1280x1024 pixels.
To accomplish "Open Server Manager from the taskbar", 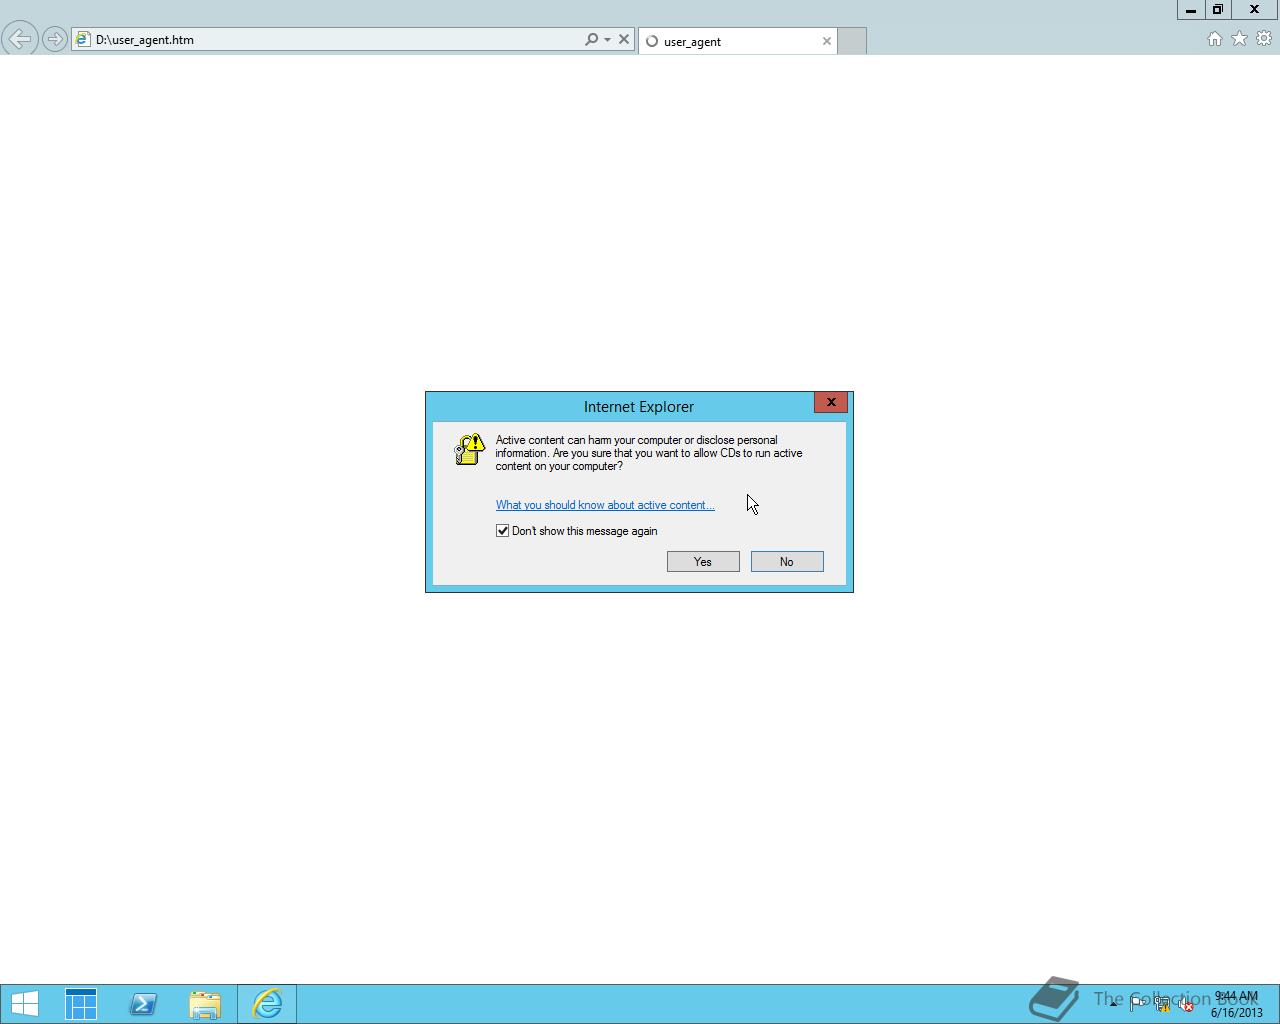I will [x=81, y=1004].
